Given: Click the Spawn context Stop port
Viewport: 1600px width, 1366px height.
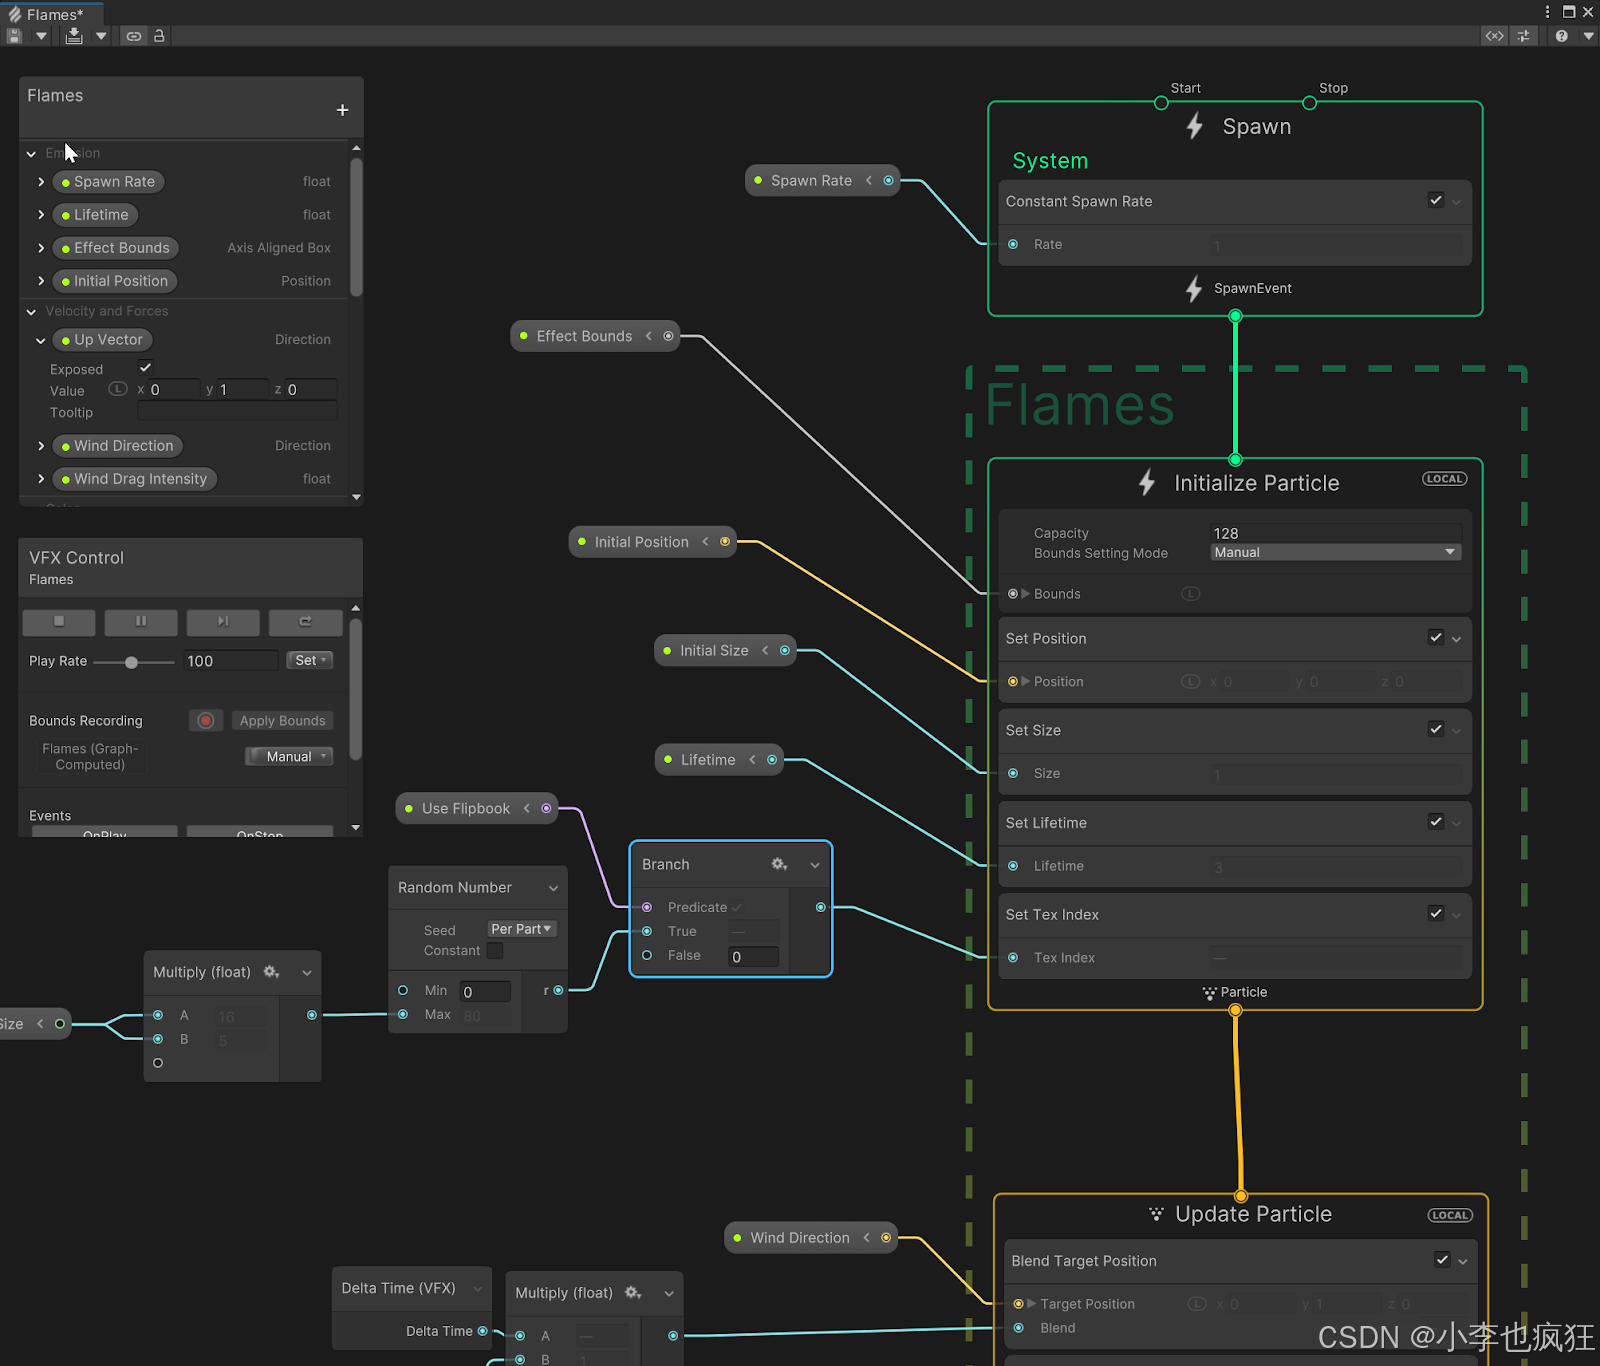Looking at the screenshot, I should tap(1309, 103).
